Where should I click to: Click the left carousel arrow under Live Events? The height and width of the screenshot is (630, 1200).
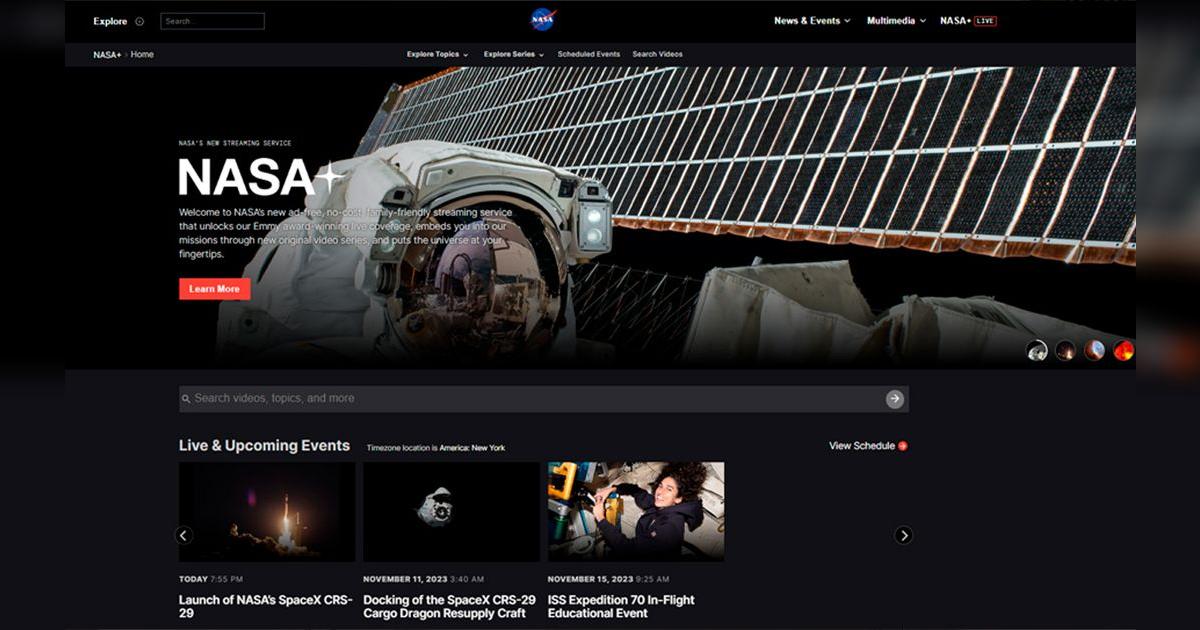coord(183,535)
